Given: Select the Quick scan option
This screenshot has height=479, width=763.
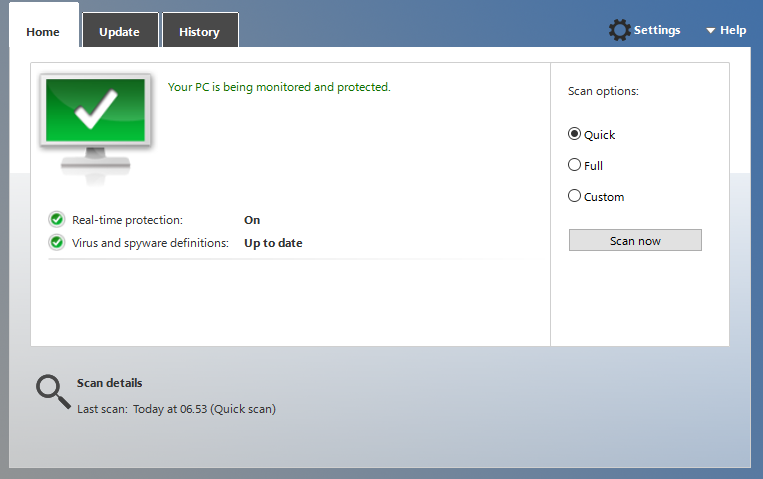Looking at the screenshot, I should (x=574, y=134).
